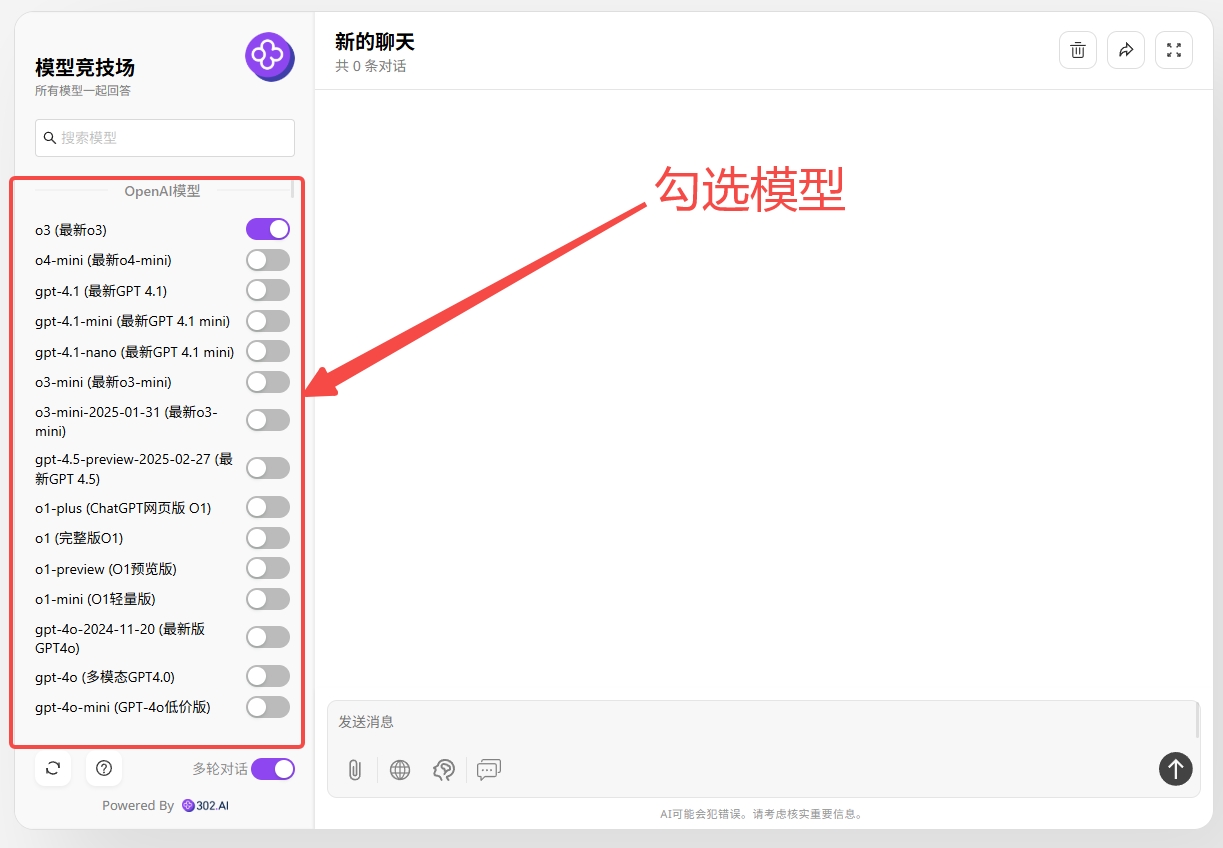
Task: Turn off 多轮对话 toggle
Action: [273, 769]
